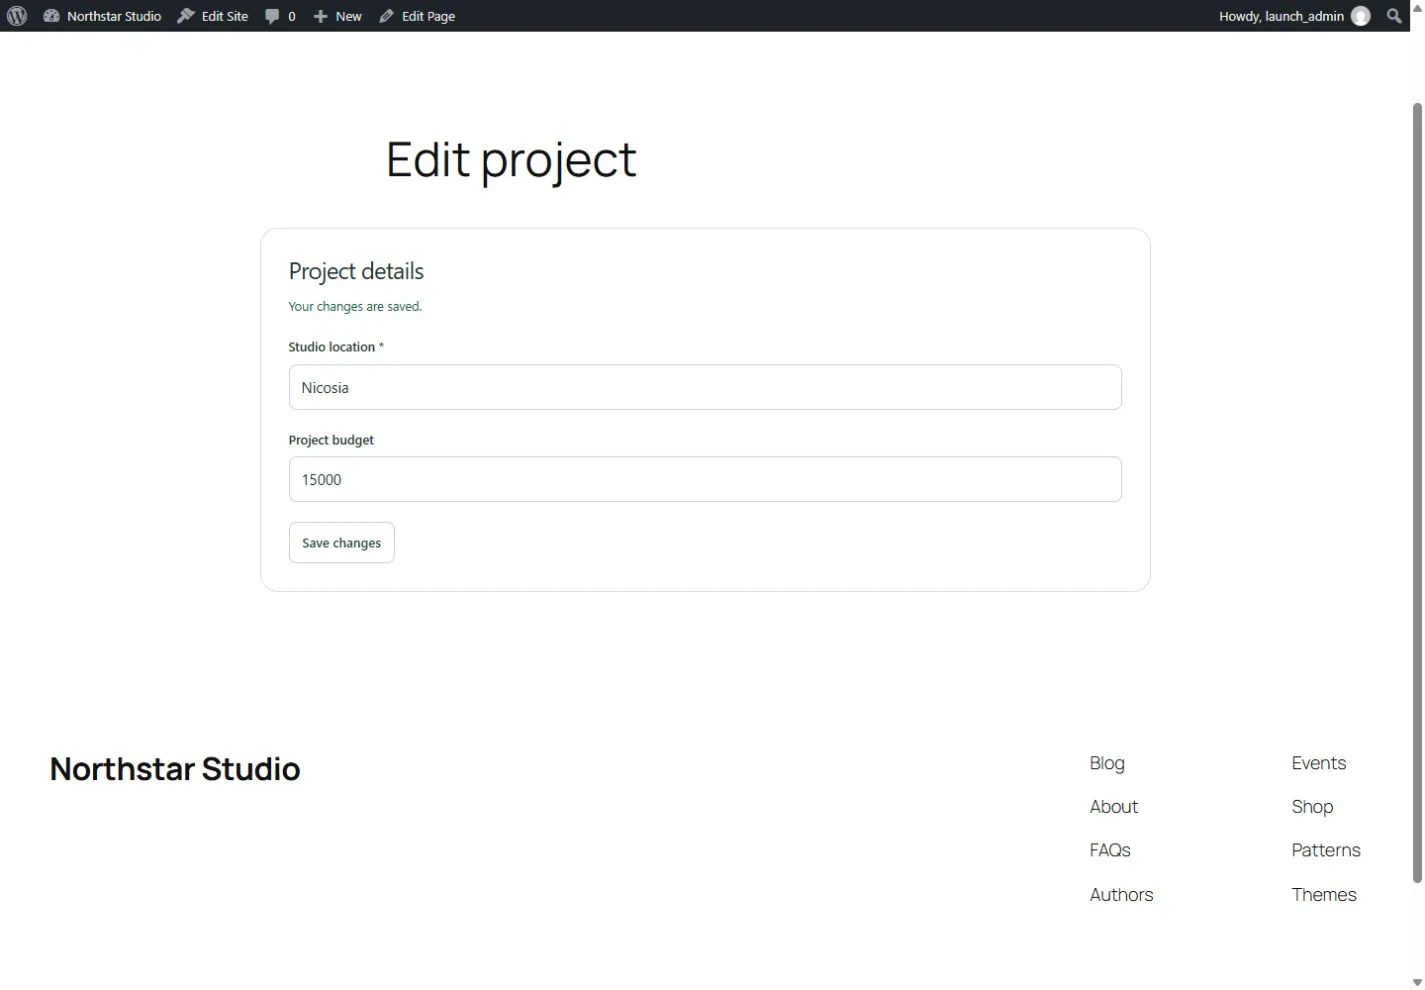This screenshot has width=1425, height=990.
Task: Open the About footer link
Action: pos(1114,807)
